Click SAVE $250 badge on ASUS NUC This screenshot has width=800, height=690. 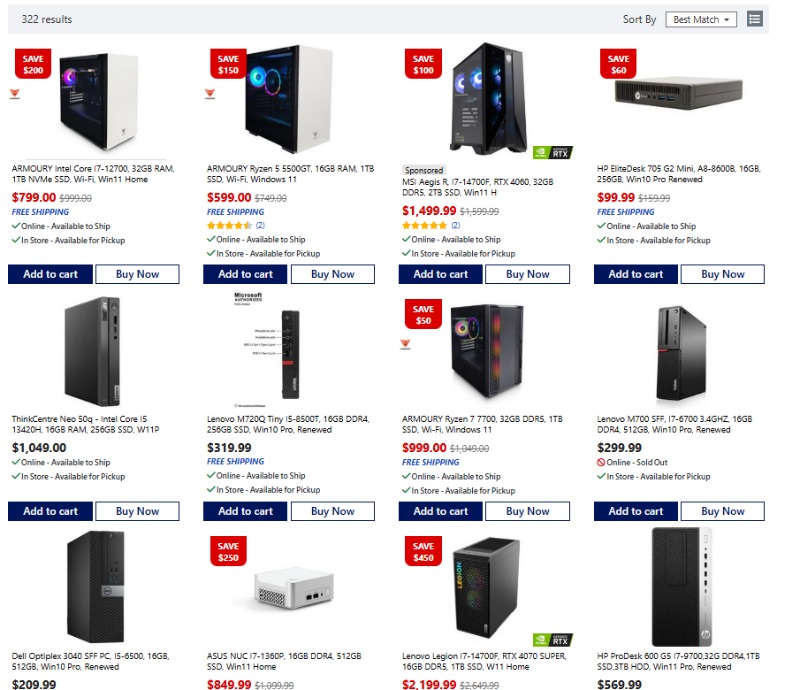228,551
